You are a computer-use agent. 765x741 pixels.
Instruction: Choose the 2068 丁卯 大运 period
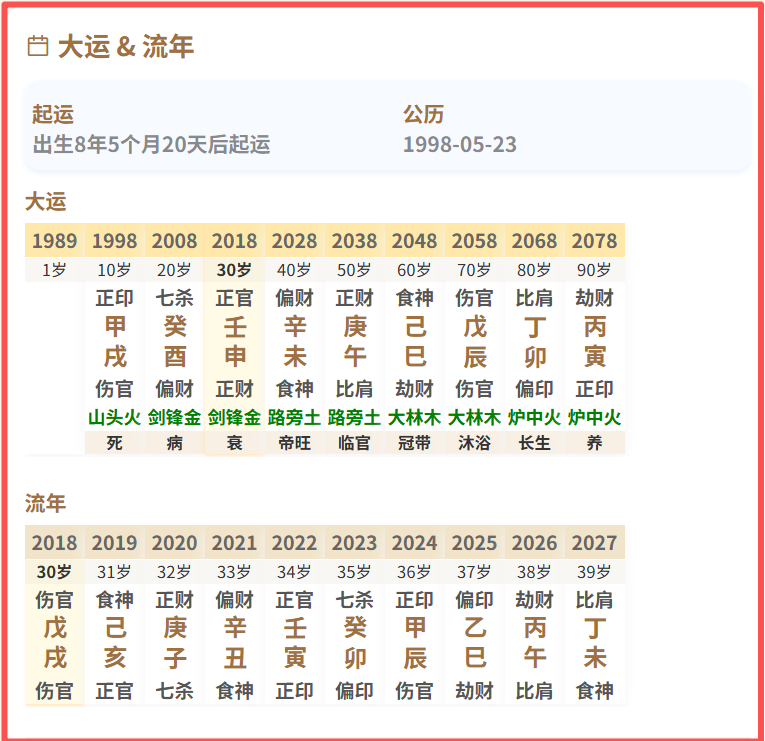(x=534, y=341)
